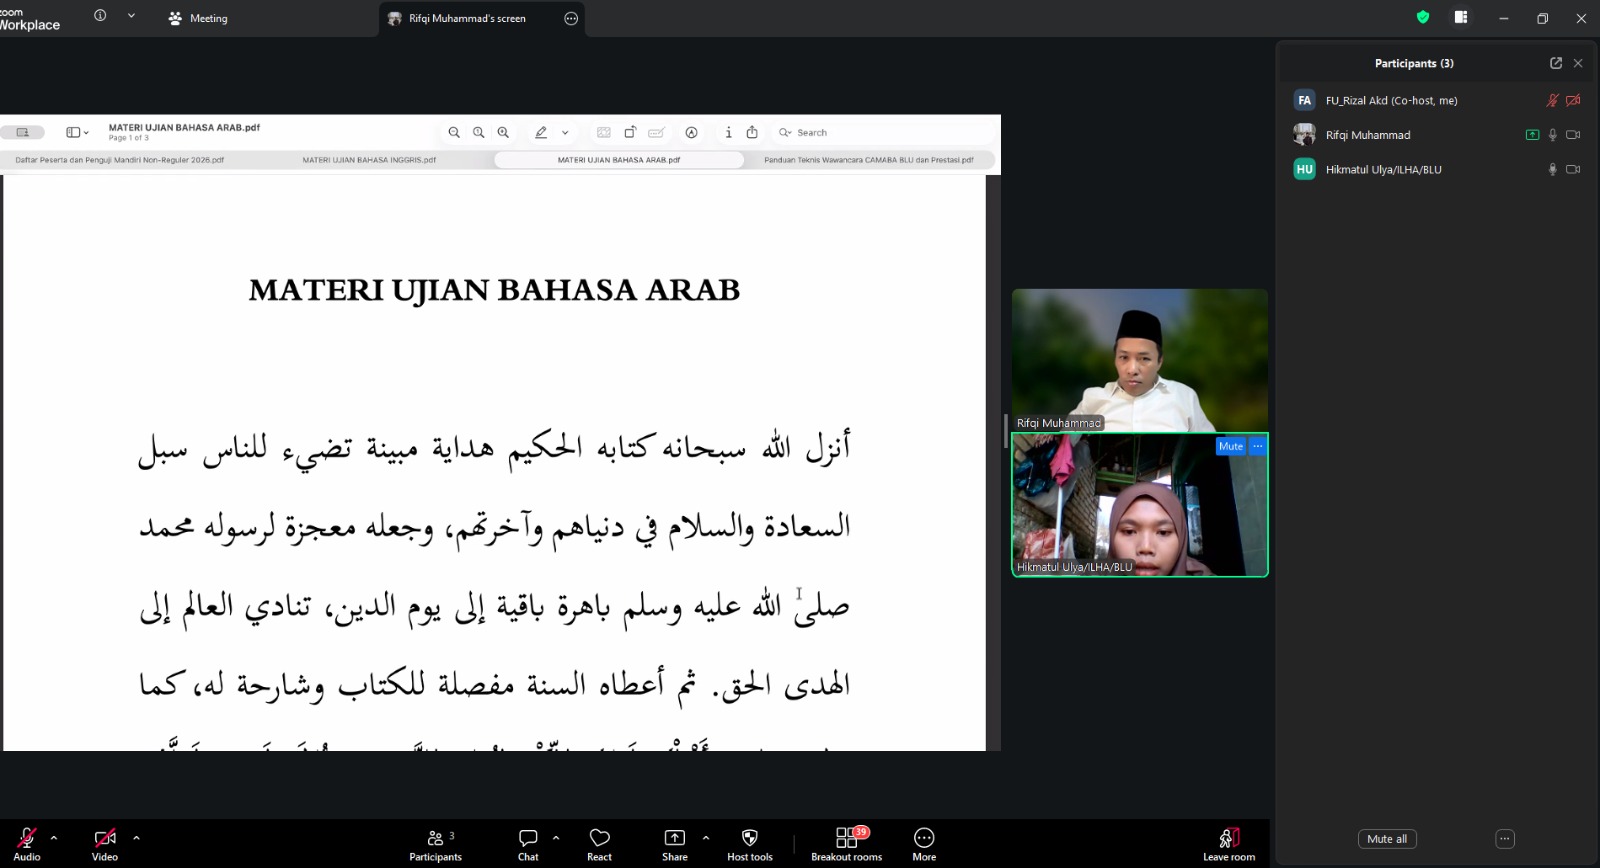Select FU_Rizal Akd (Co-host, me) row
Image resolution: width=1600 pixels, height=868 pixels.
(1436, 100)
